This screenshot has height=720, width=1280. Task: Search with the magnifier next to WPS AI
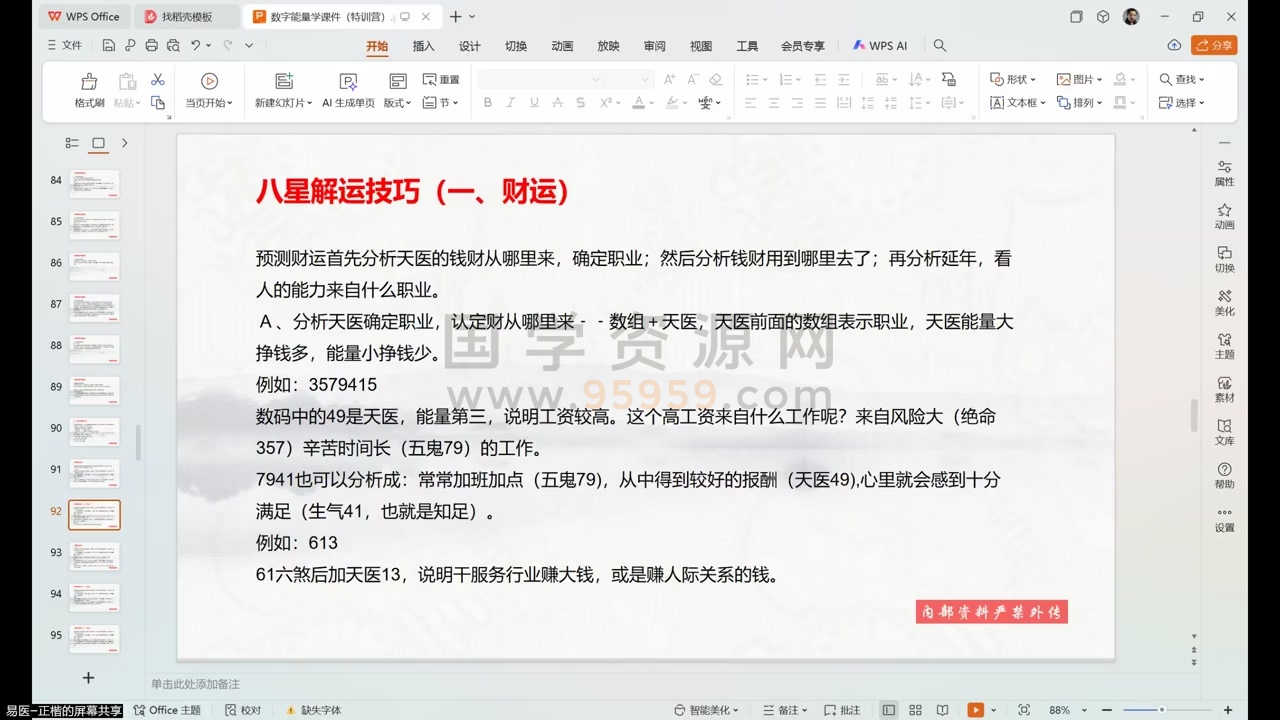click(x=940, y=46)
